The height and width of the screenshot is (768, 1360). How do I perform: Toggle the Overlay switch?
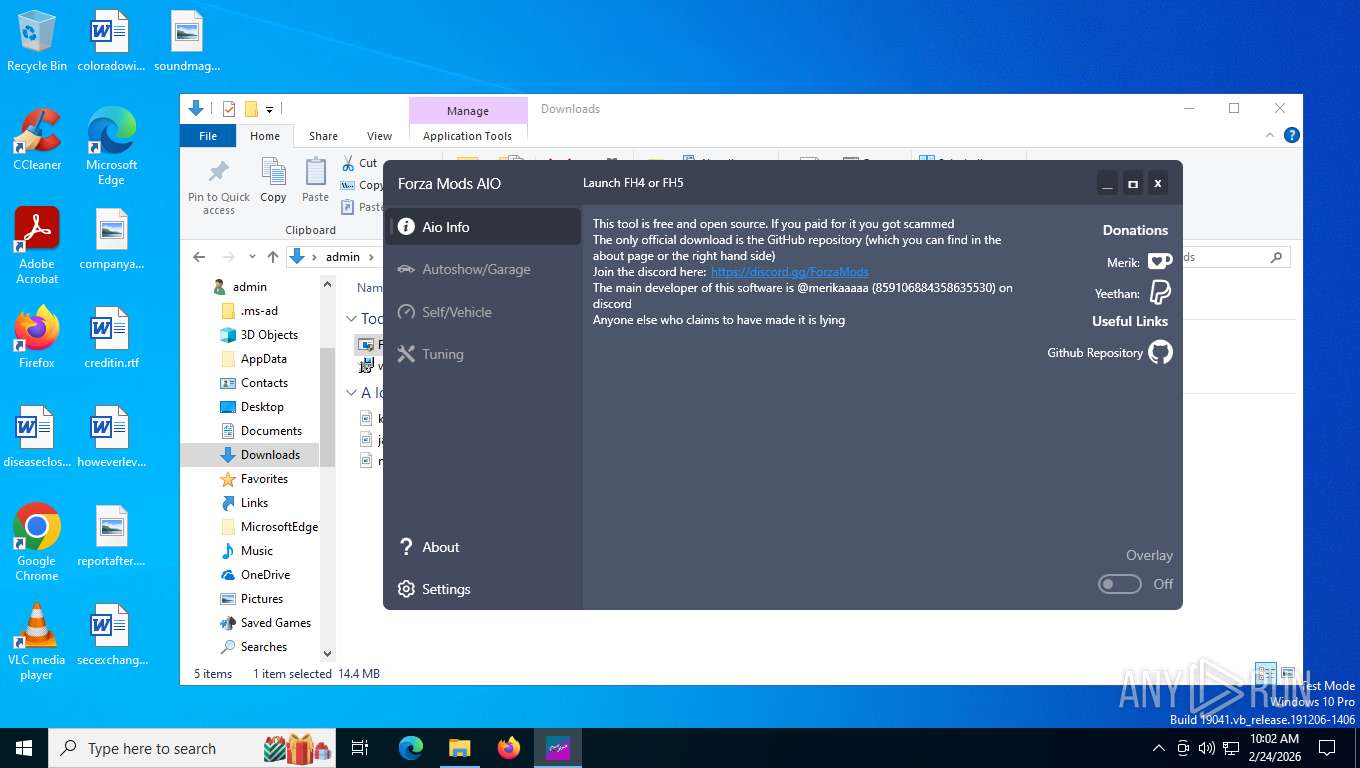click(x=1120, y=584)
